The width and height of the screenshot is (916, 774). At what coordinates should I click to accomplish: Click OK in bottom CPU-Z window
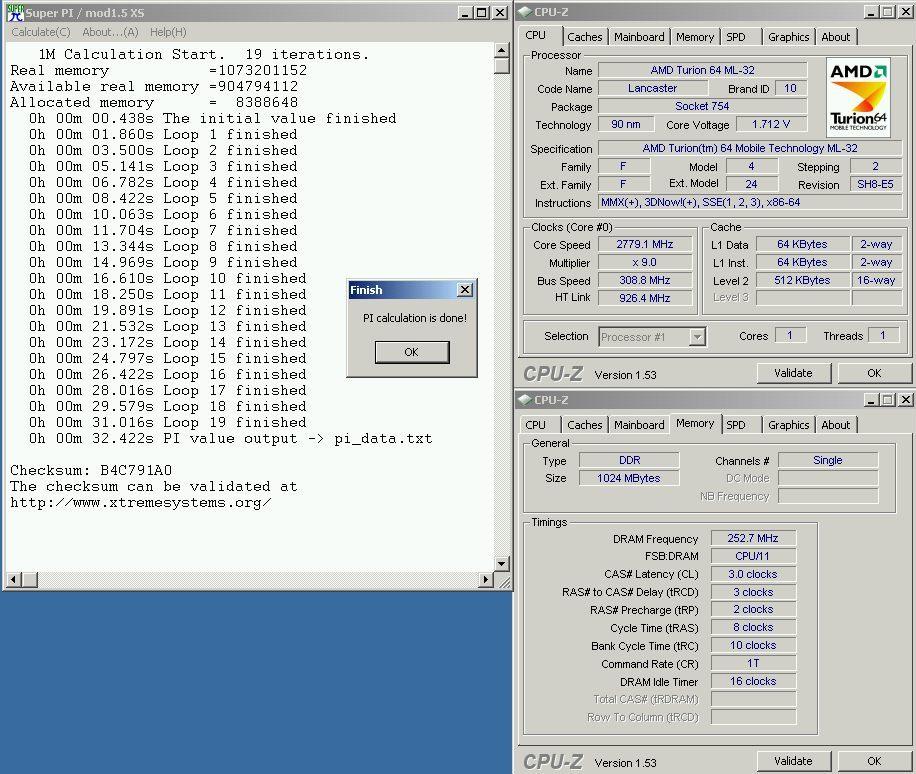click(x=874, y=761)
